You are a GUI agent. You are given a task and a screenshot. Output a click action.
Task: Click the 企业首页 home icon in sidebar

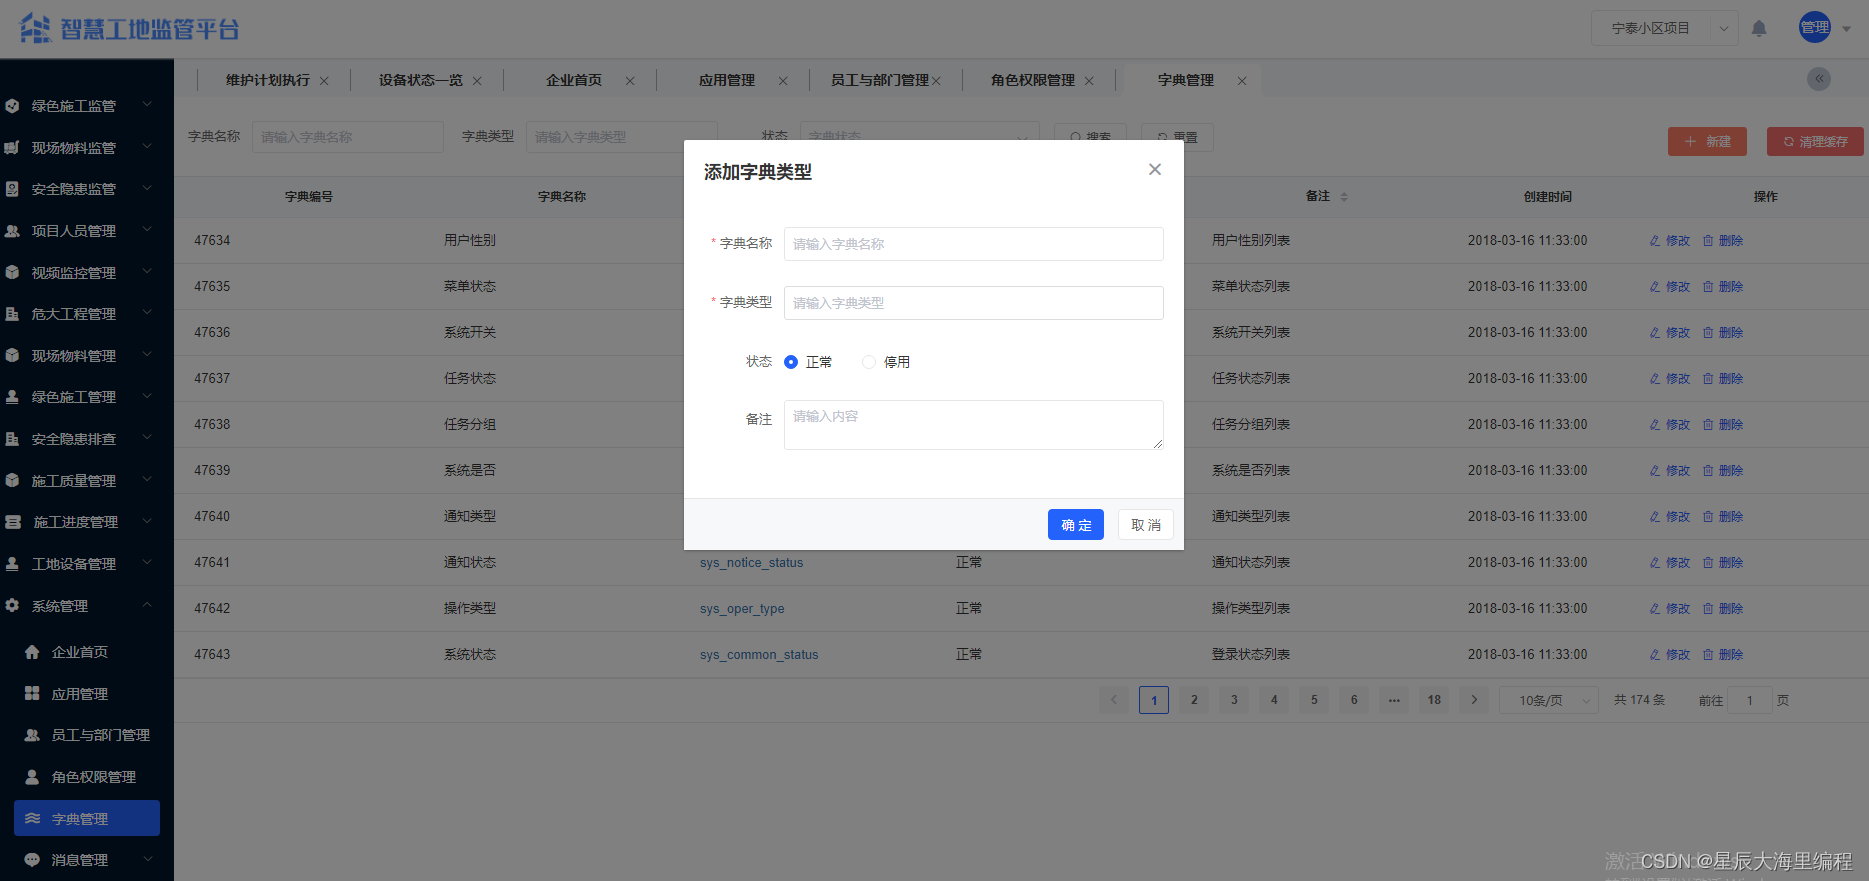(32, 652)
